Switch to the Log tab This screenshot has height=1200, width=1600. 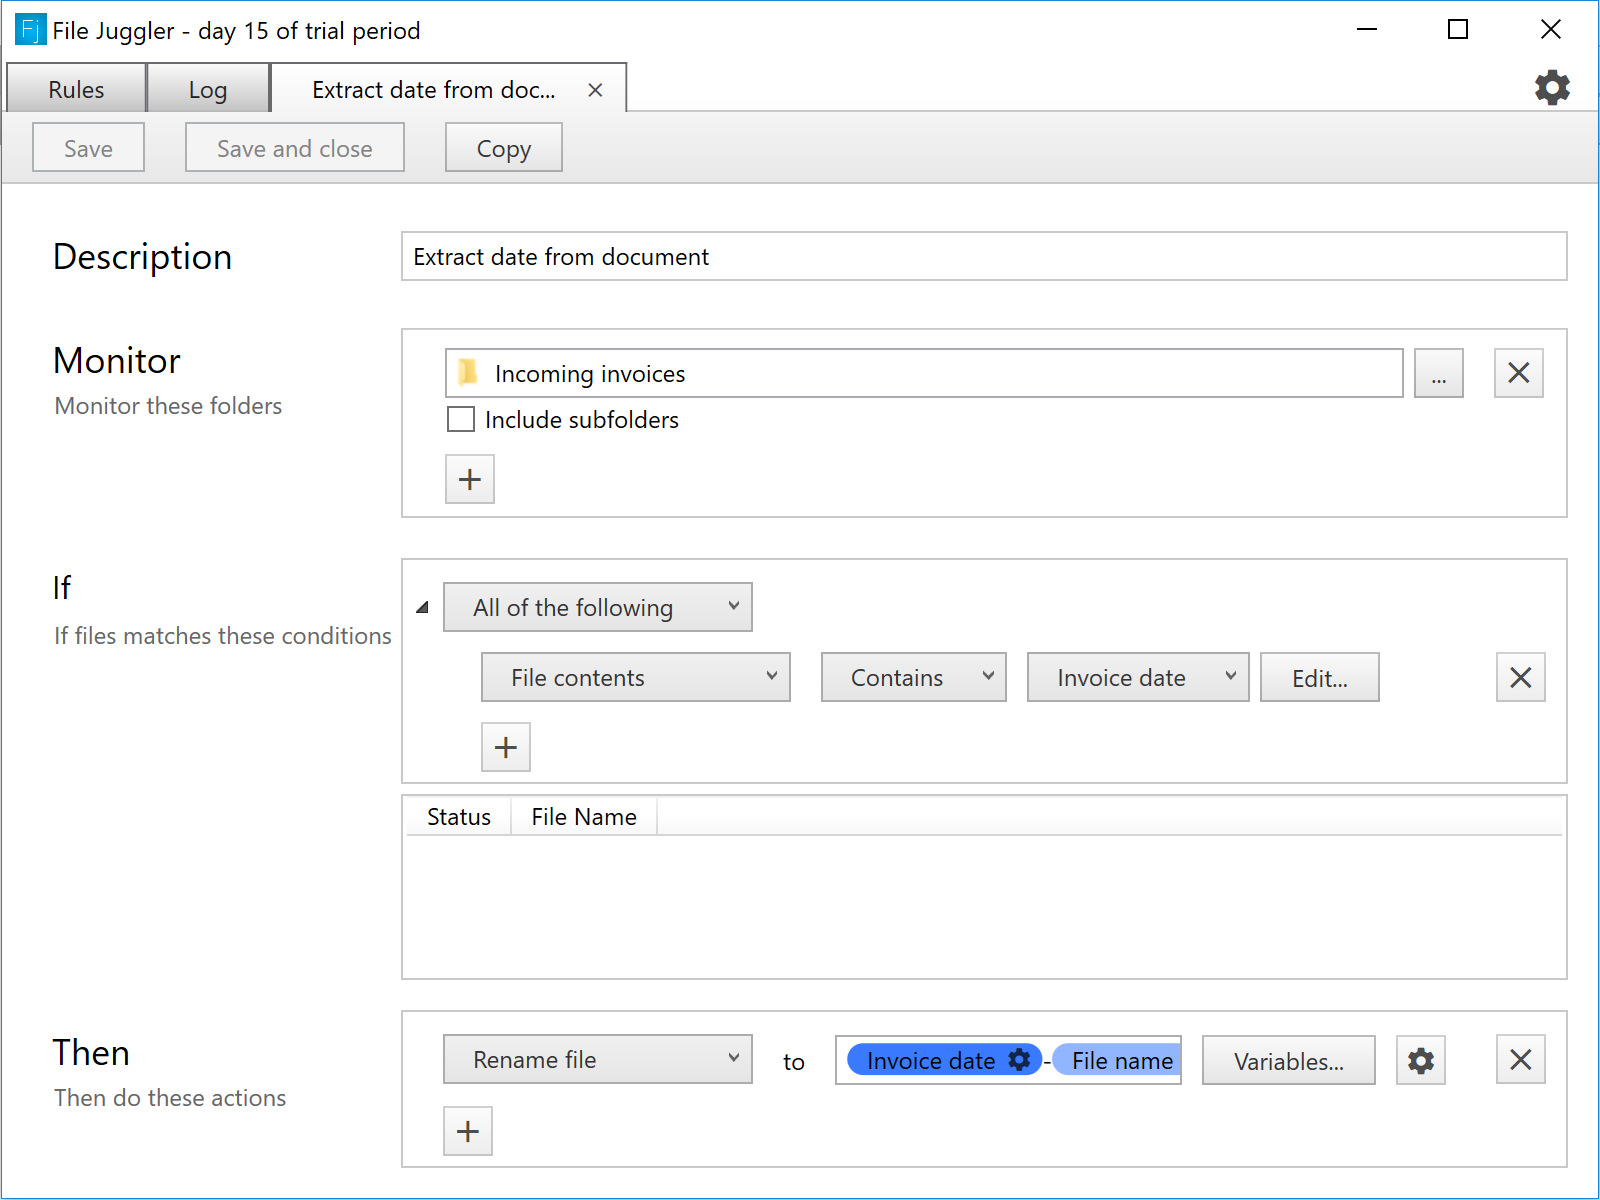click(208, 89)
